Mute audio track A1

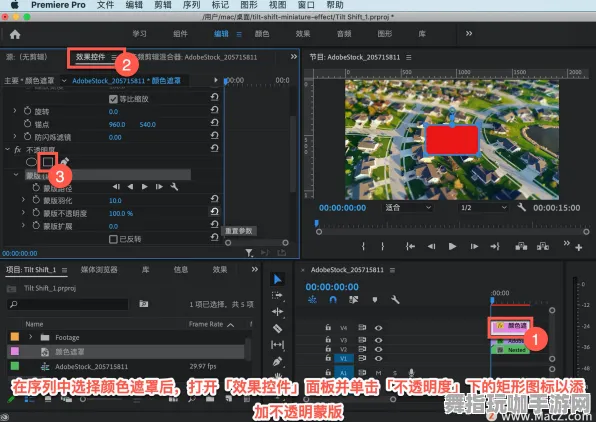(378, 373)
